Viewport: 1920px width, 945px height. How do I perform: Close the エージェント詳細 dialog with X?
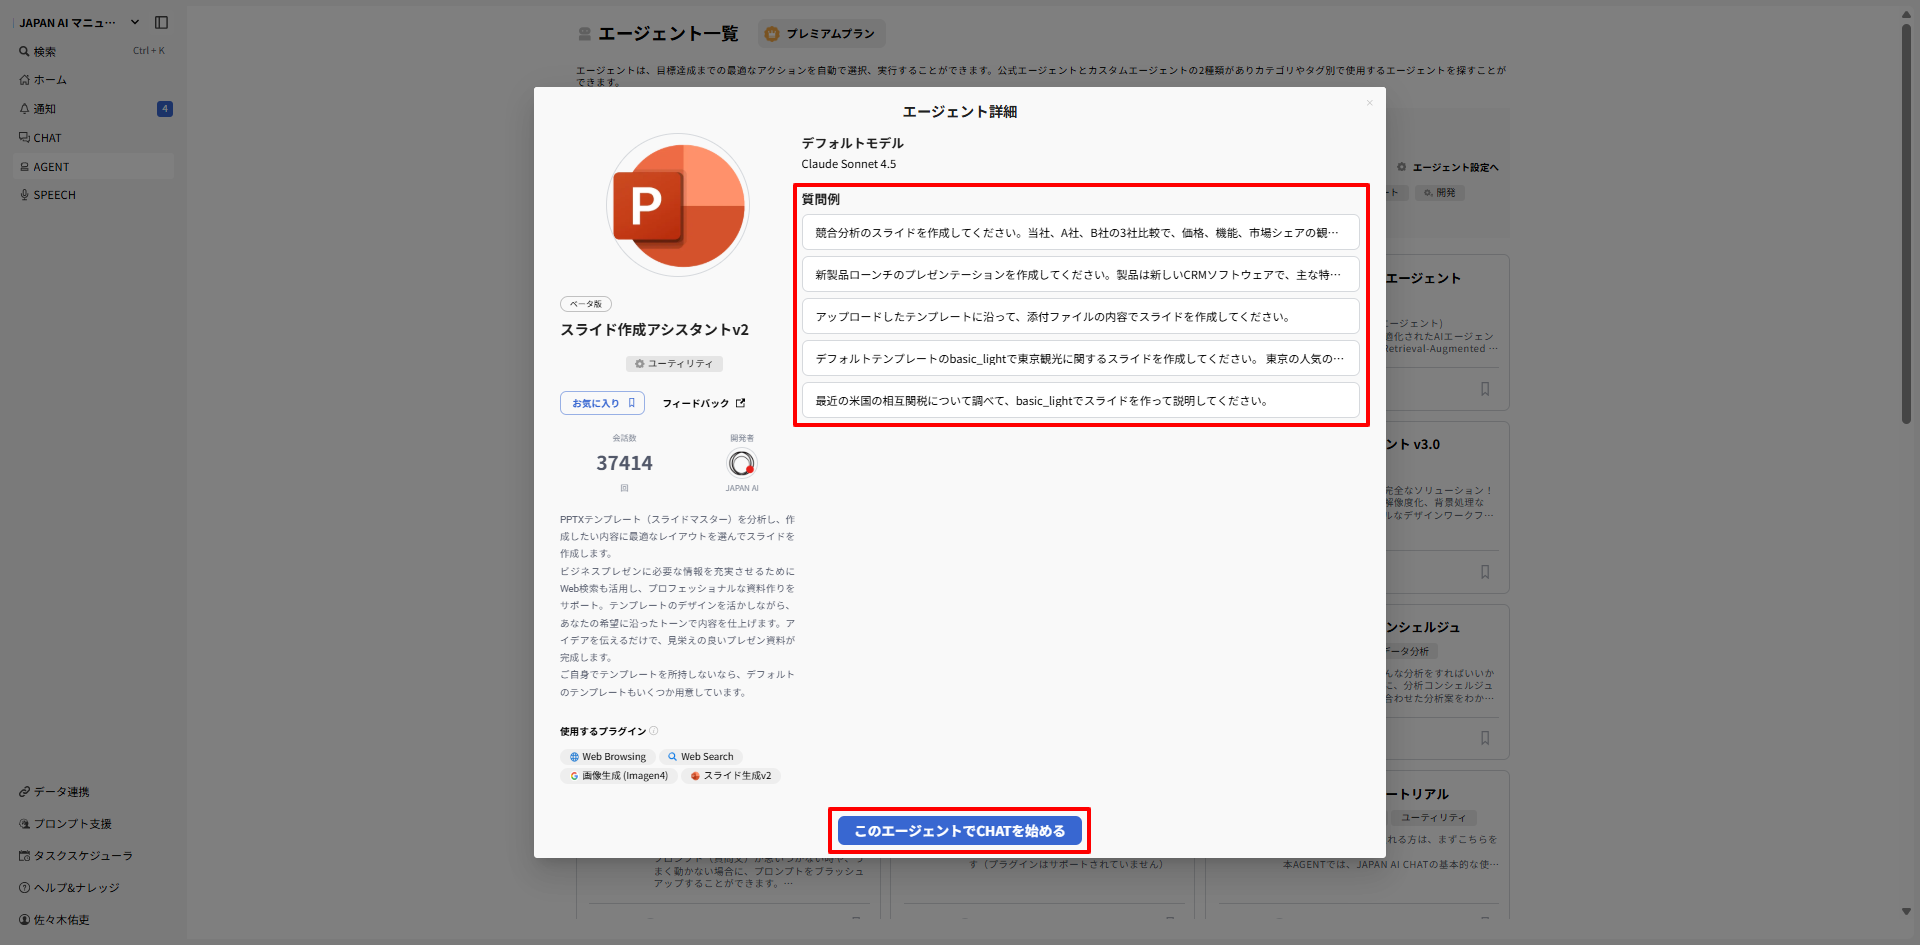coord(1369,103)
